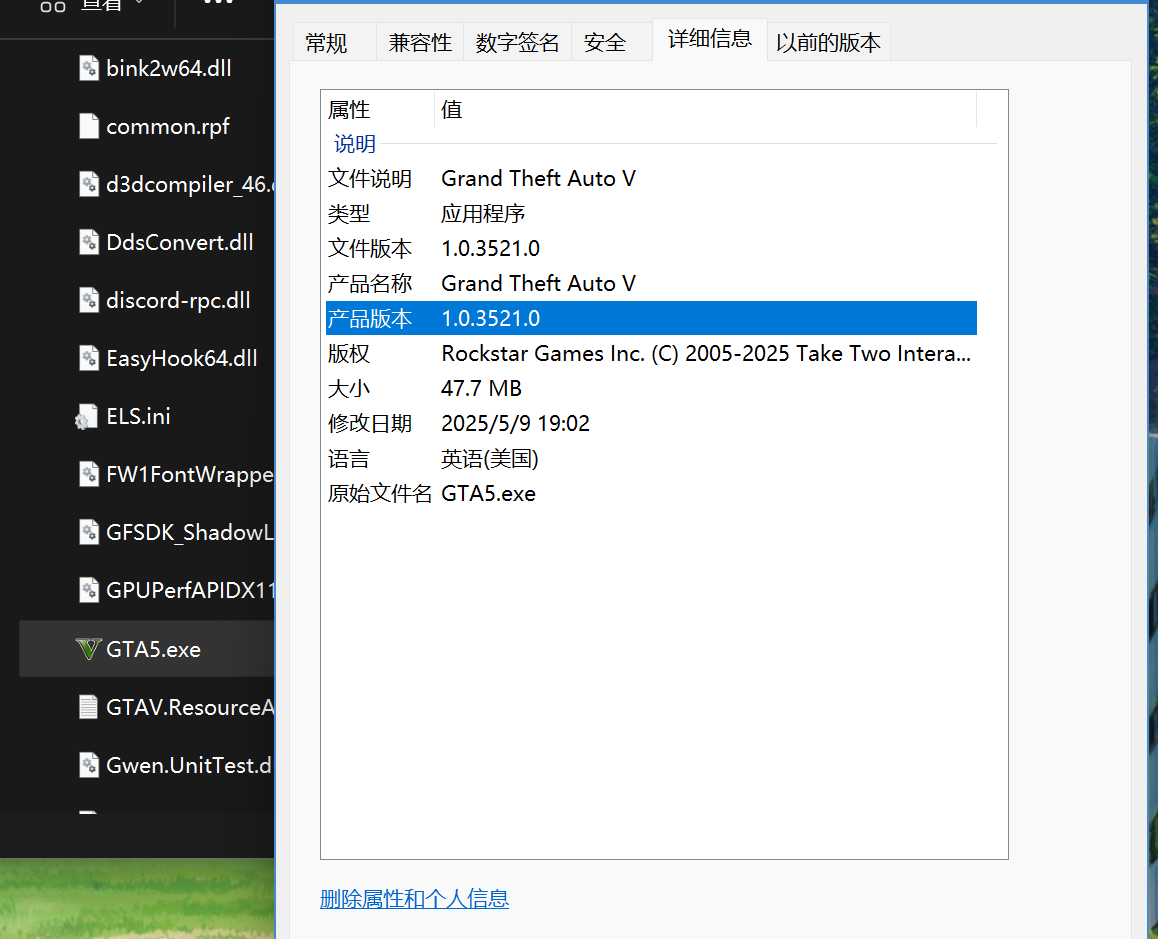Switch to the 兼容性 tab

click(x=419, y=43)
